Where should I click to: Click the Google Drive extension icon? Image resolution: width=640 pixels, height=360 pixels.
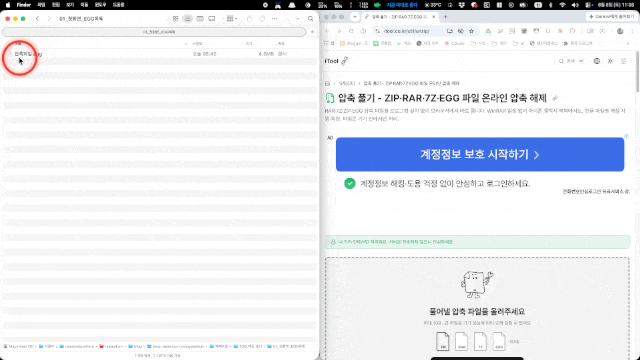[488, 31]
